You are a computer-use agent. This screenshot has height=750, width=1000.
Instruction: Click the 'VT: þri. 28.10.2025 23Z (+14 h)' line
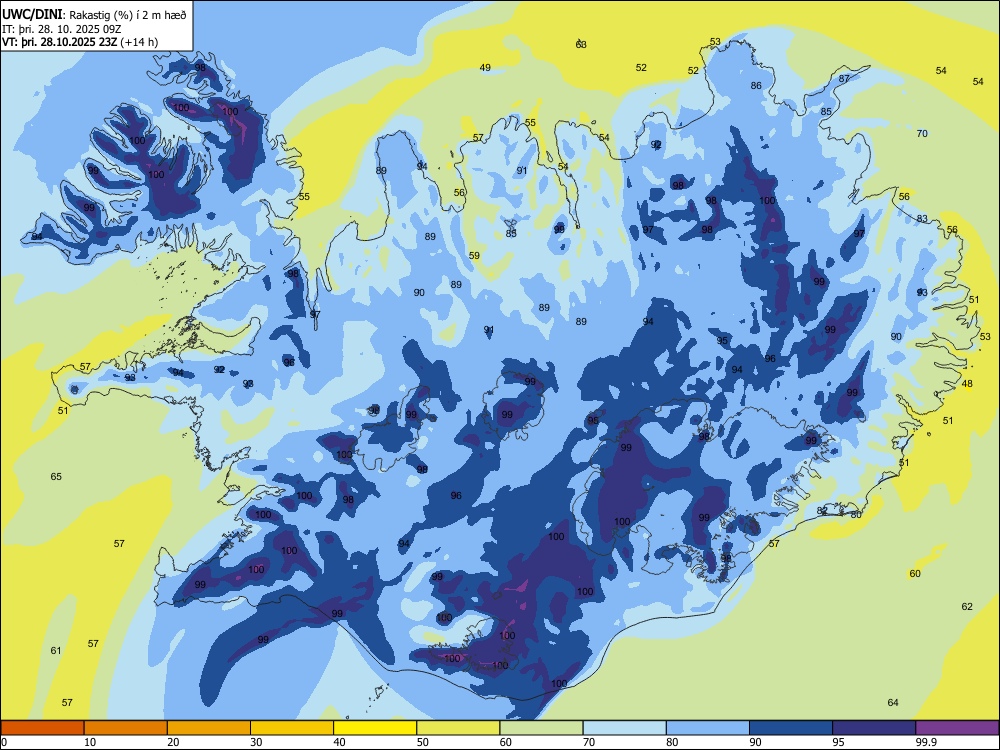click(x=80, y=42)
